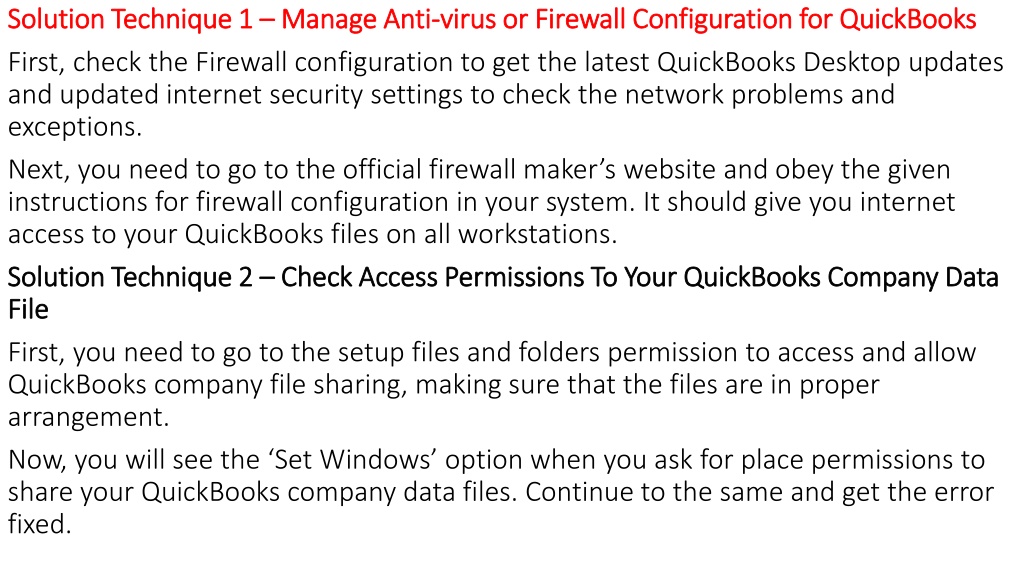Click the red Solution Technique 1 heading
The image size is (1024, 576).
492,20
